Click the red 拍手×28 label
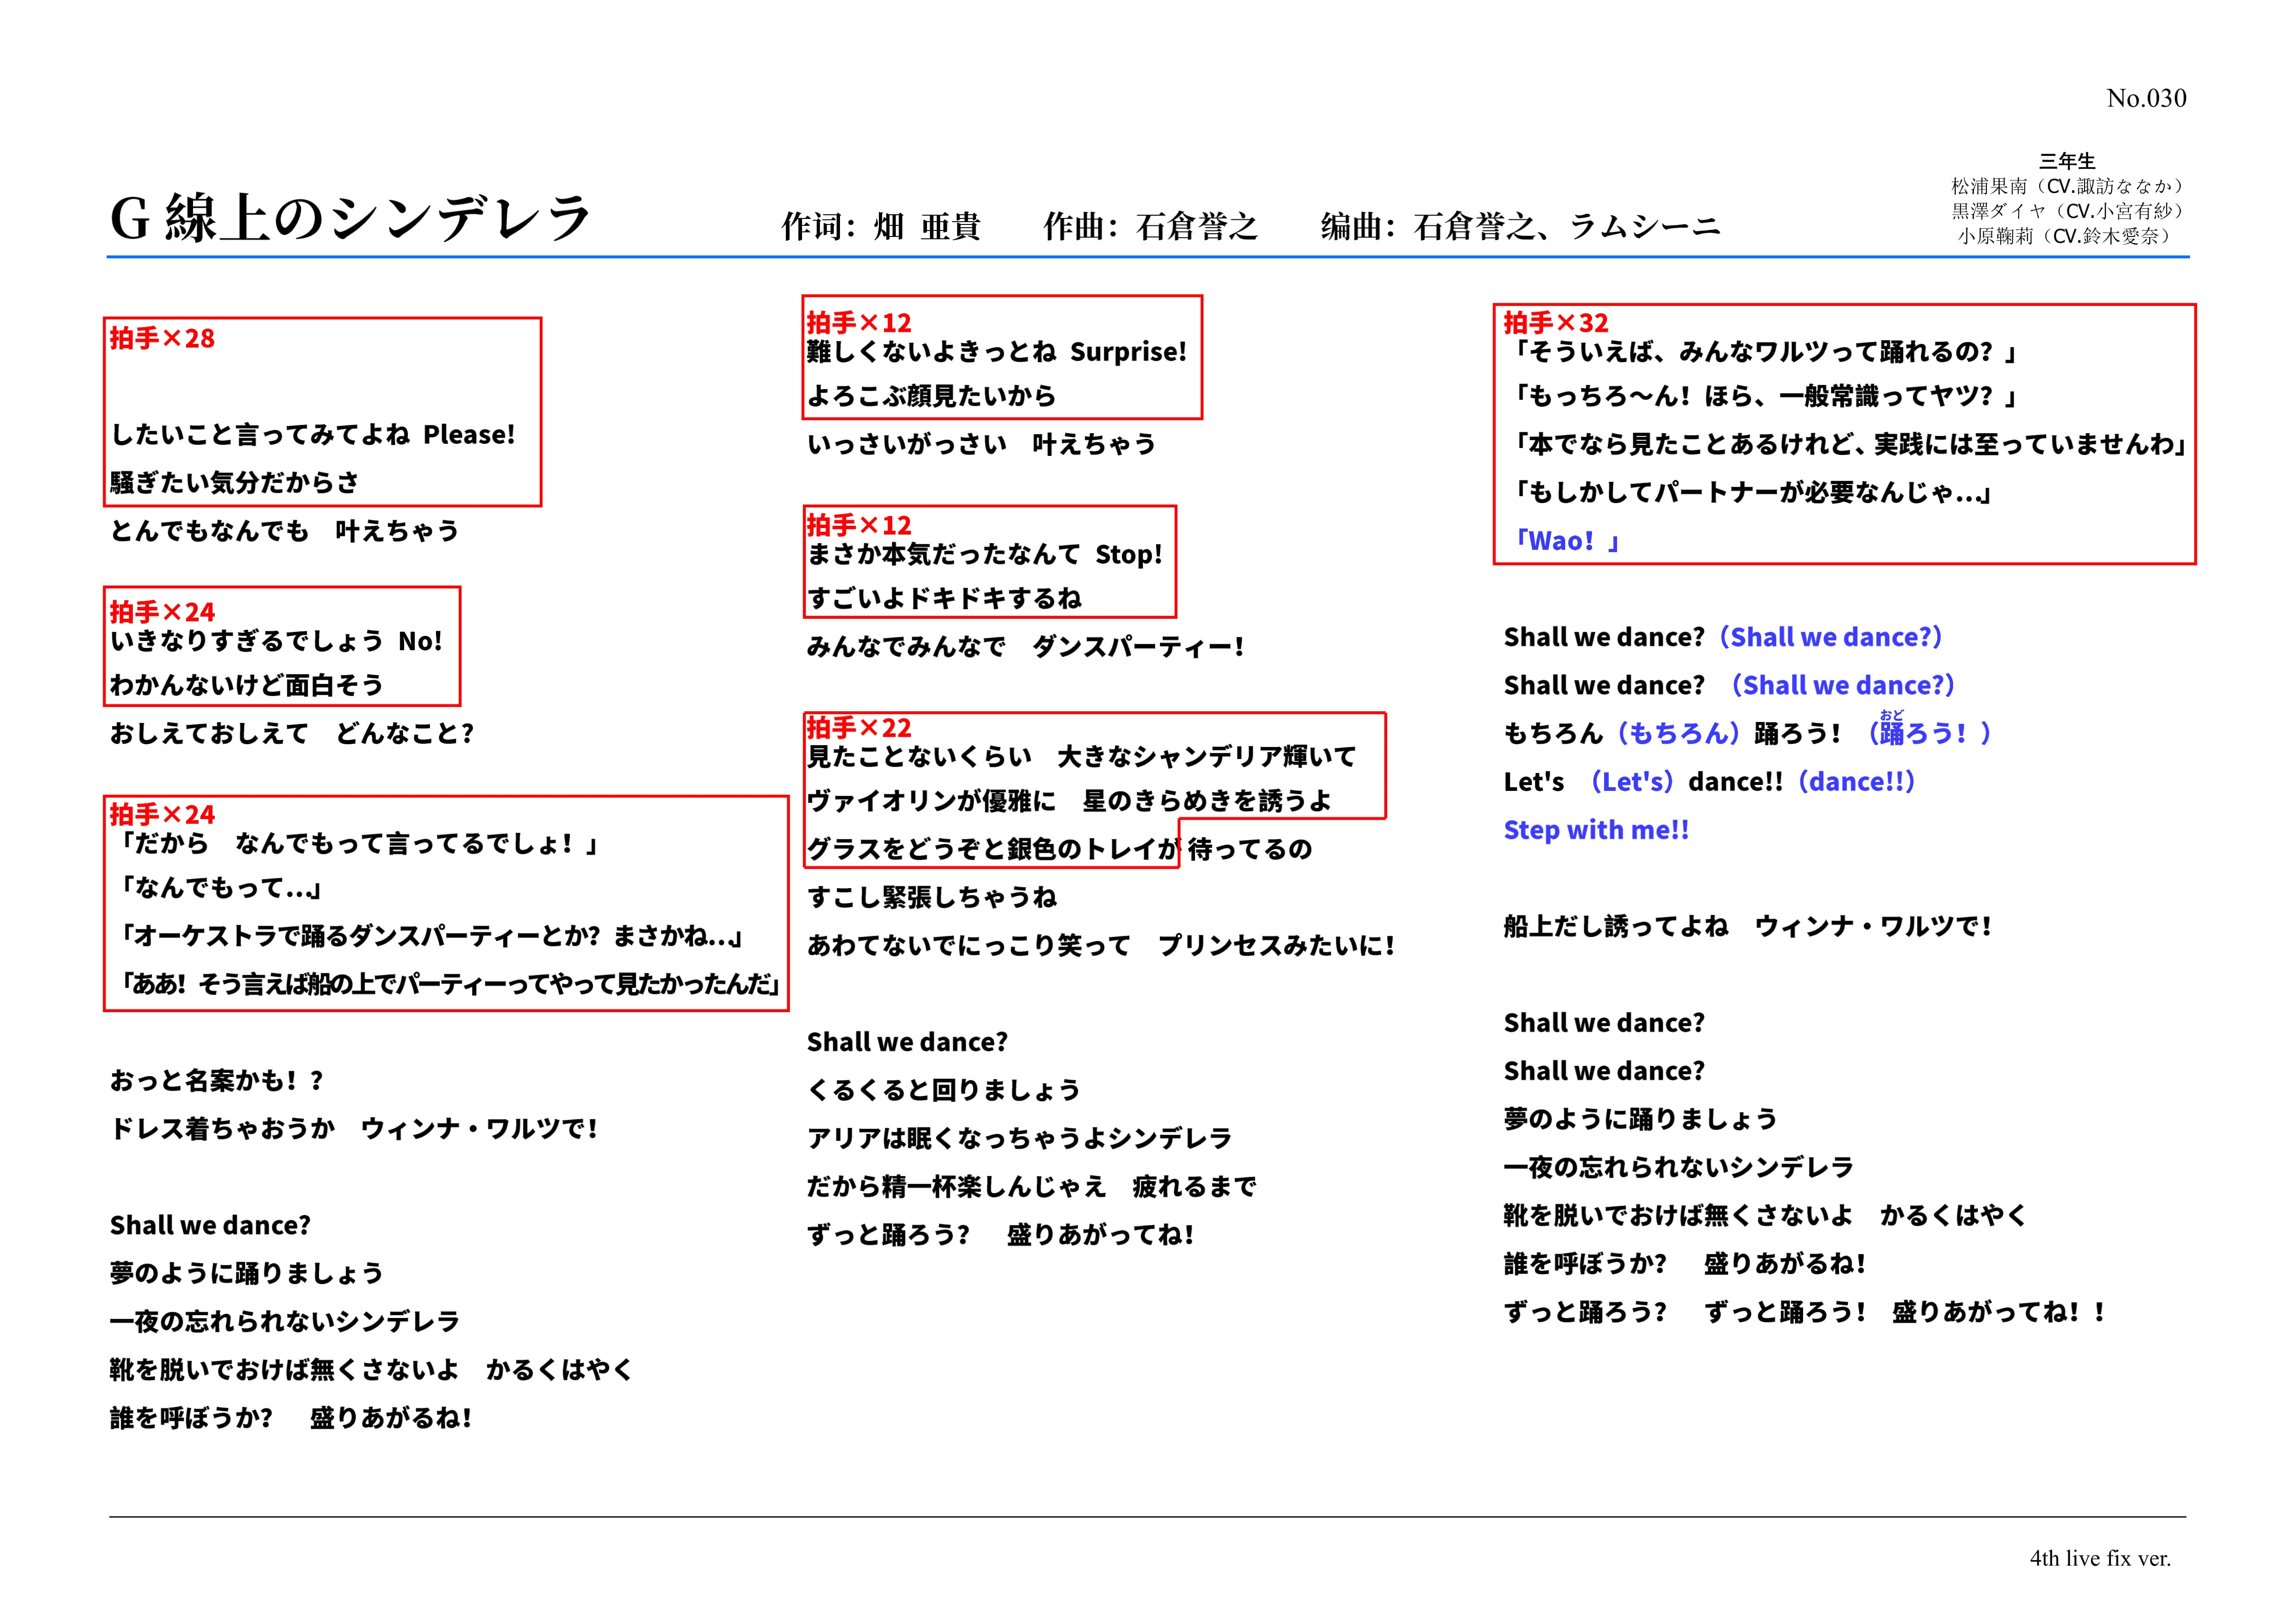 pyautogui.click(x=162, y=338)
